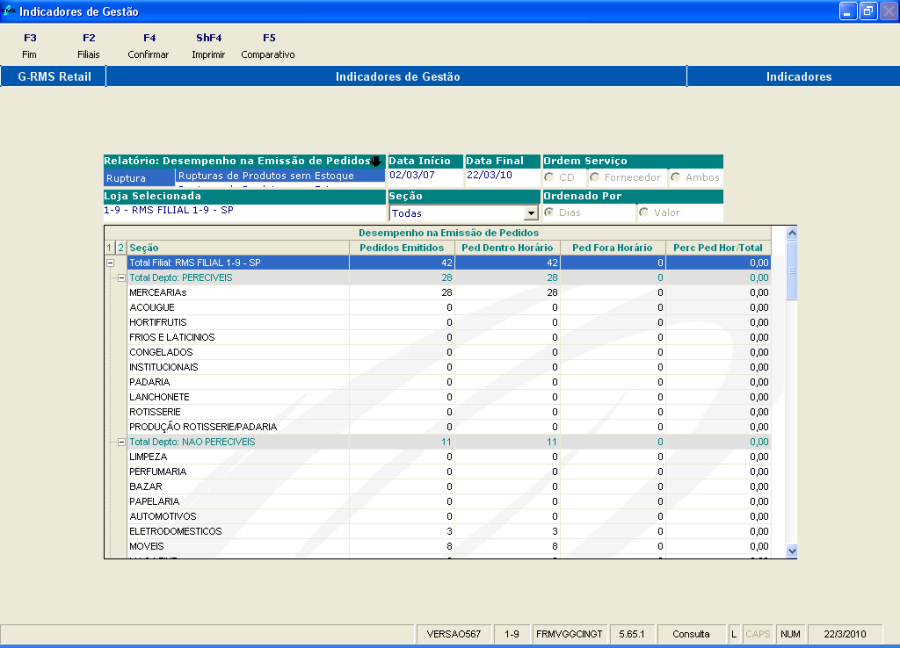Screen dimensions: 900x648
Task: Click the Pedidos Emitidos column header
Action: 401,247
